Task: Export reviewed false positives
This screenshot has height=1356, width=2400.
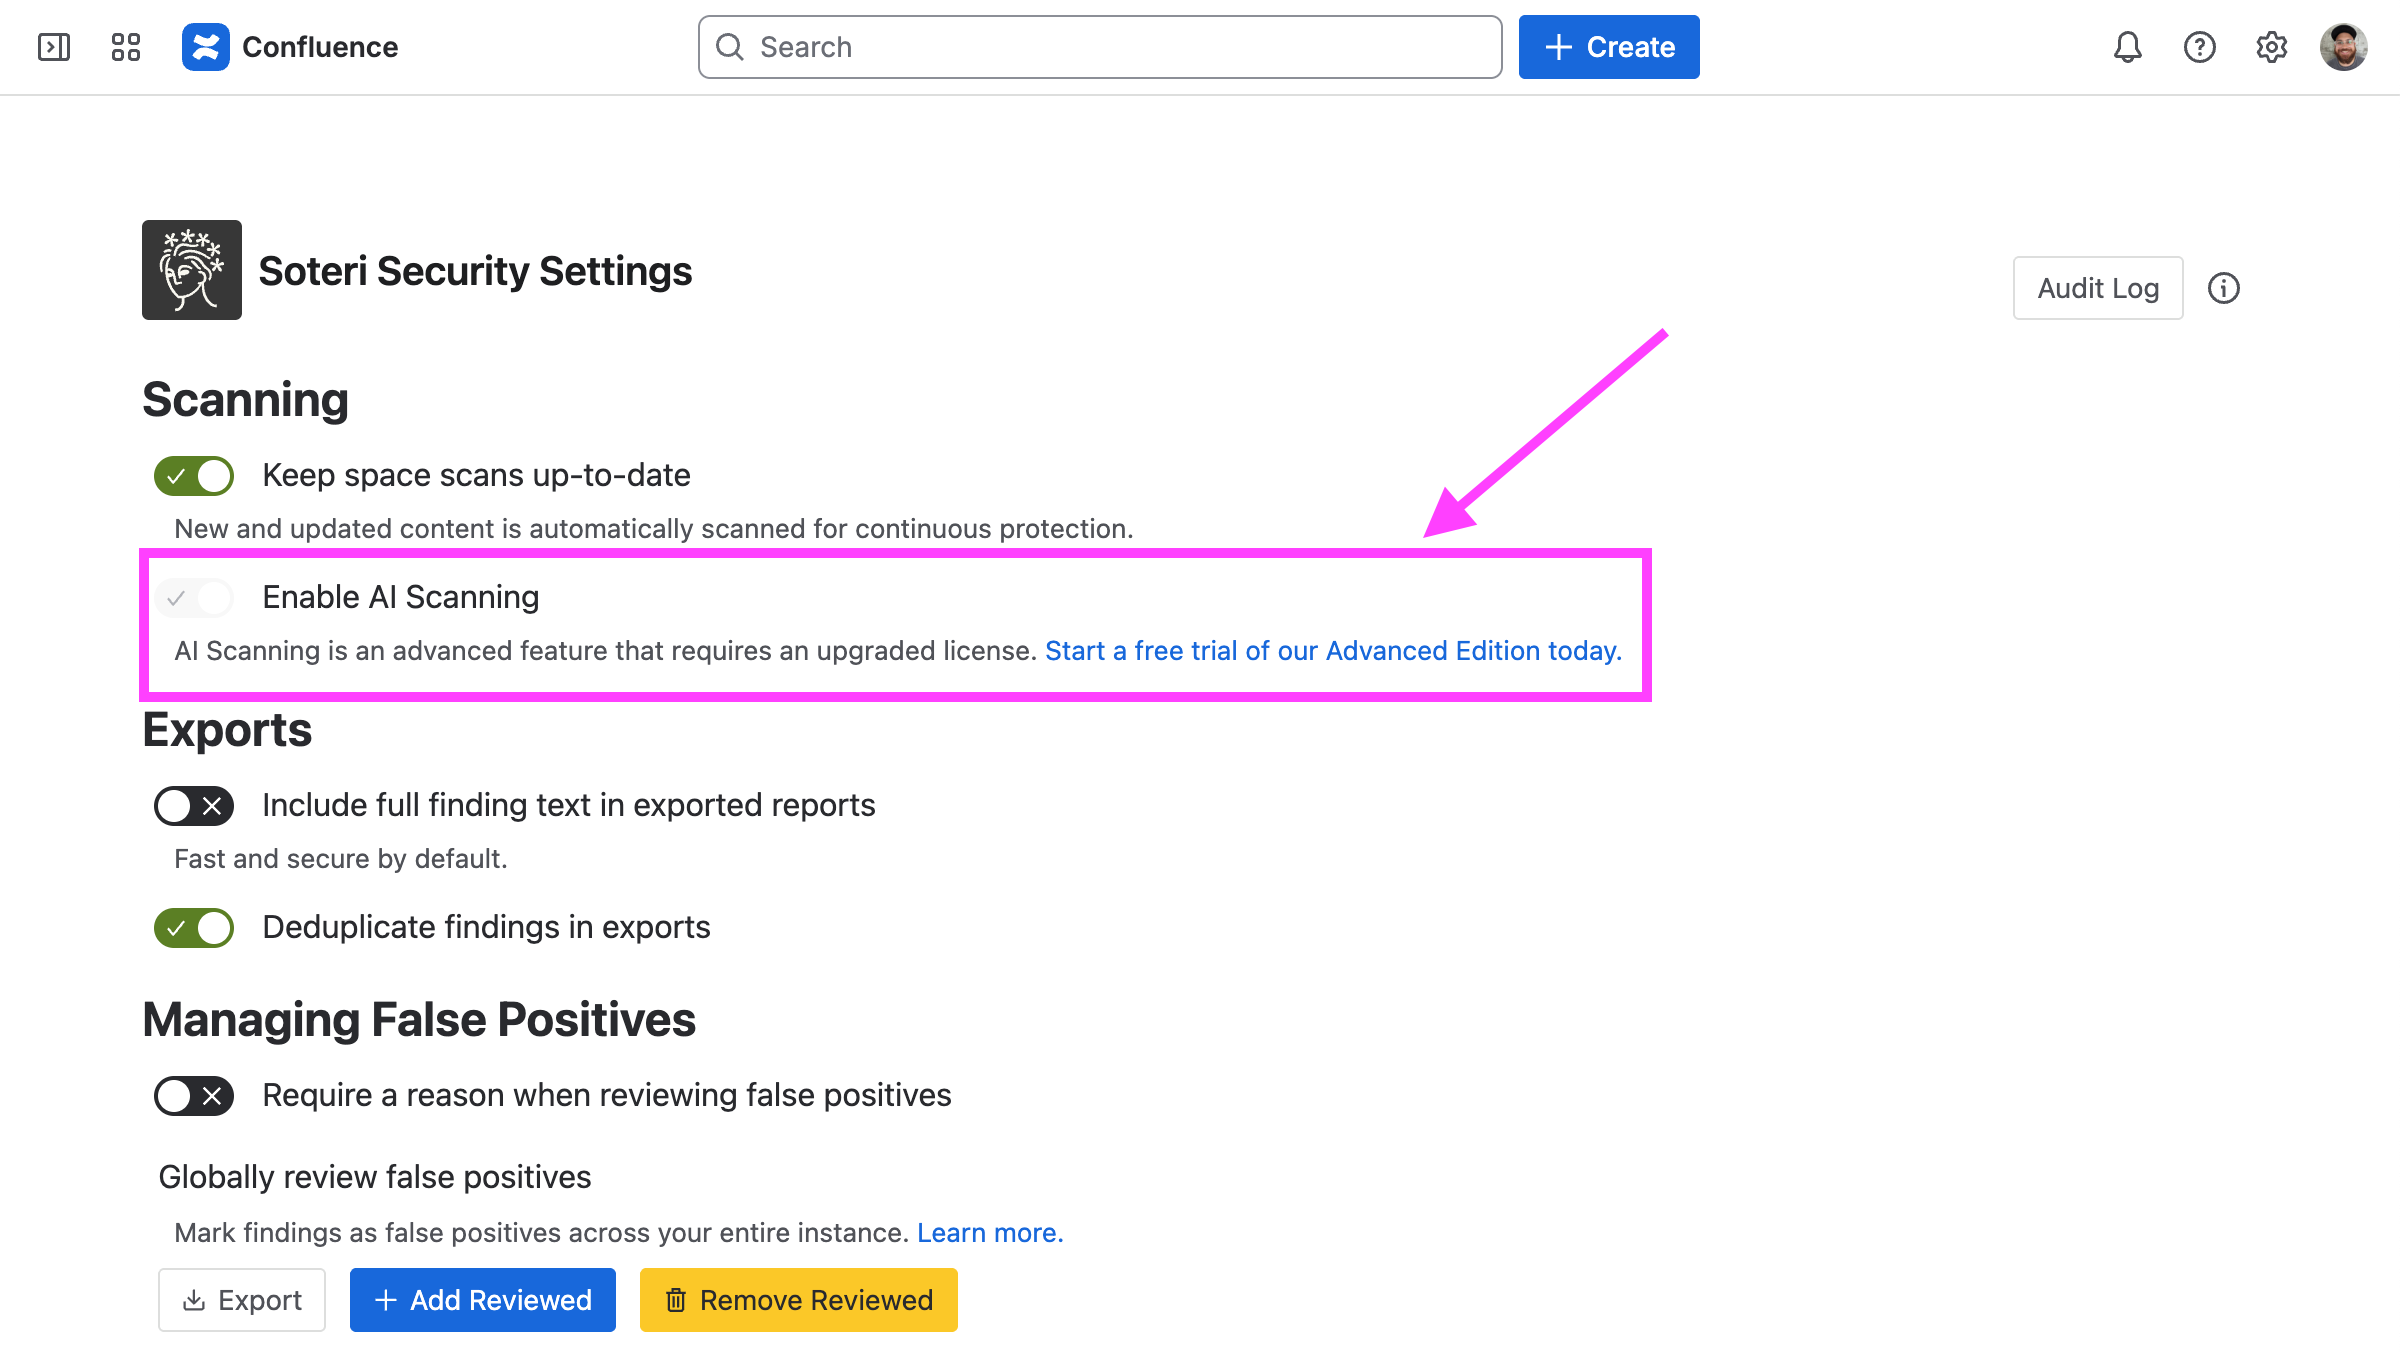Action: coord(242,1300)
